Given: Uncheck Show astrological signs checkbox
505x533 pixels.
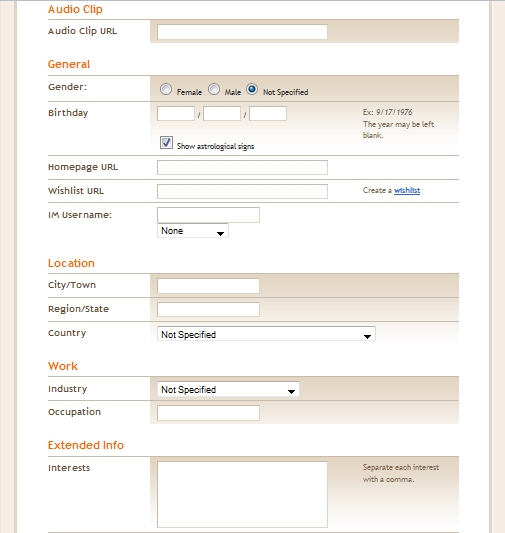Looking at the screenshot, I should [166, 143].
